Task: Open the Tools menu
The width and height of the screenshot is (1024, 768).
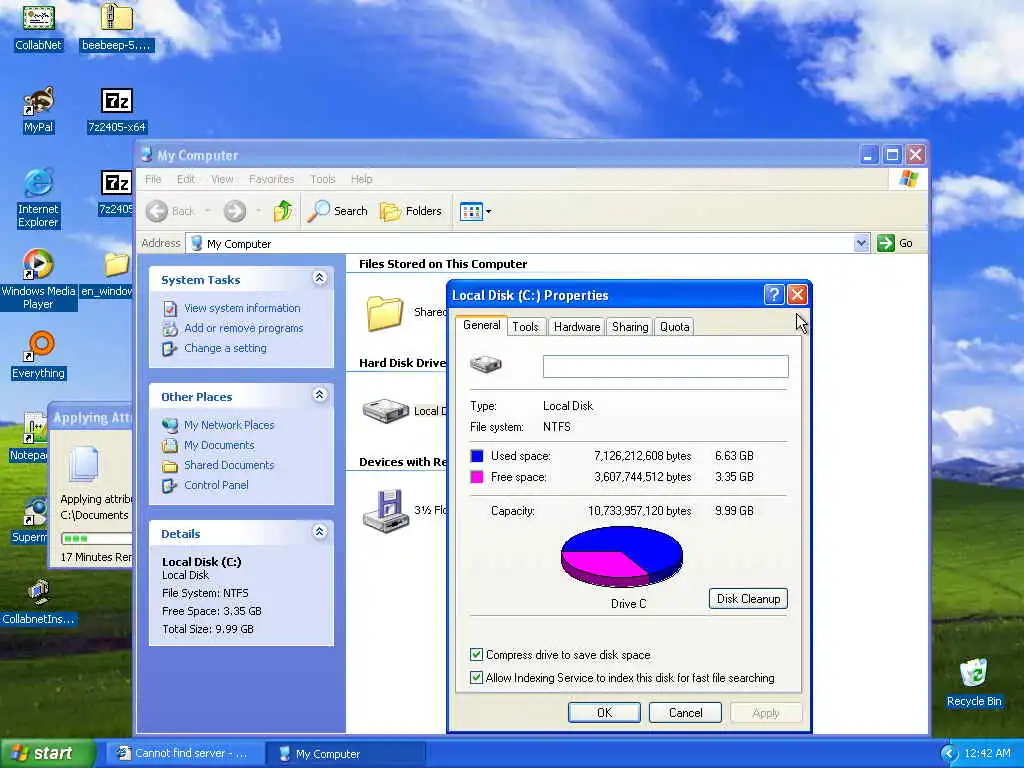Action: [x=323, y=179]
